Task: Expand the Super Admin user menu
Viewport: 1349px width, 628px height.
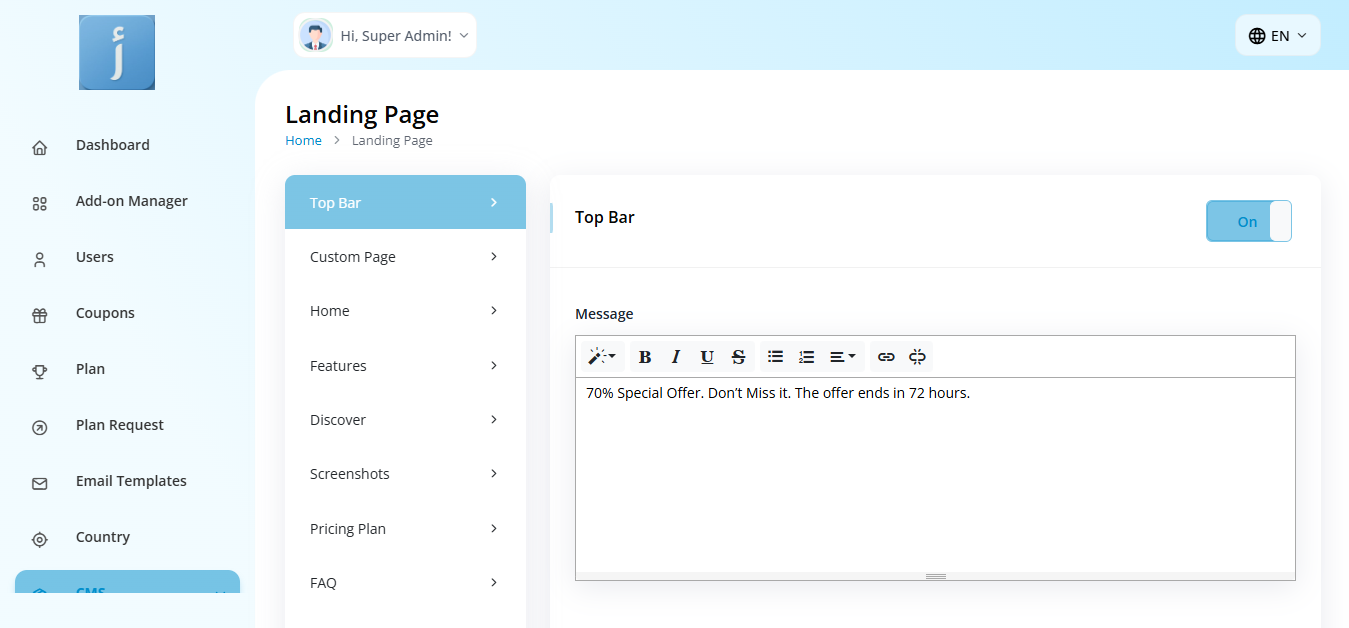Action: coord(385,36)
